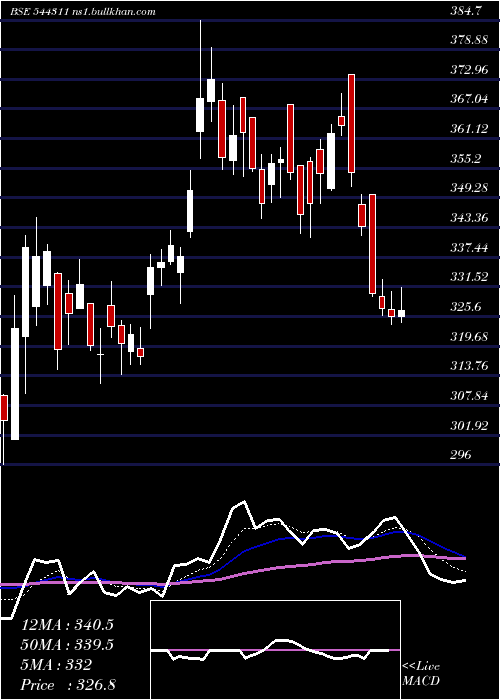
Task: Click the 307.84 price label
Action: (x=469, y=396)
